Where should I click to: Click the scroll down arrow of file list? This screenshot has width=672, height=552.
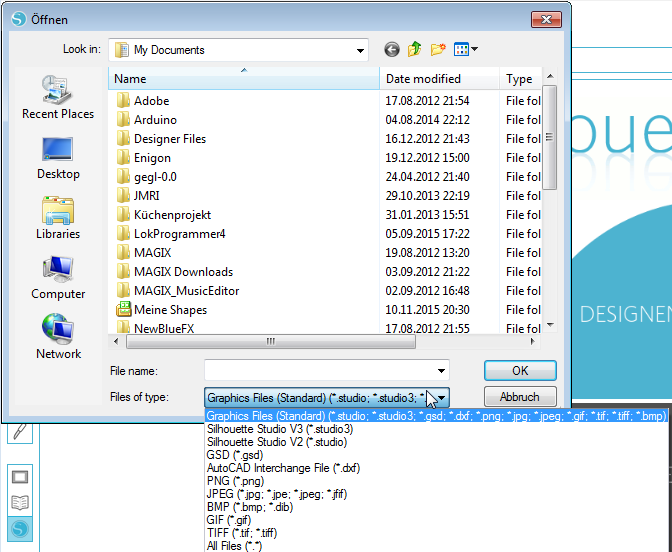[550, 325]
